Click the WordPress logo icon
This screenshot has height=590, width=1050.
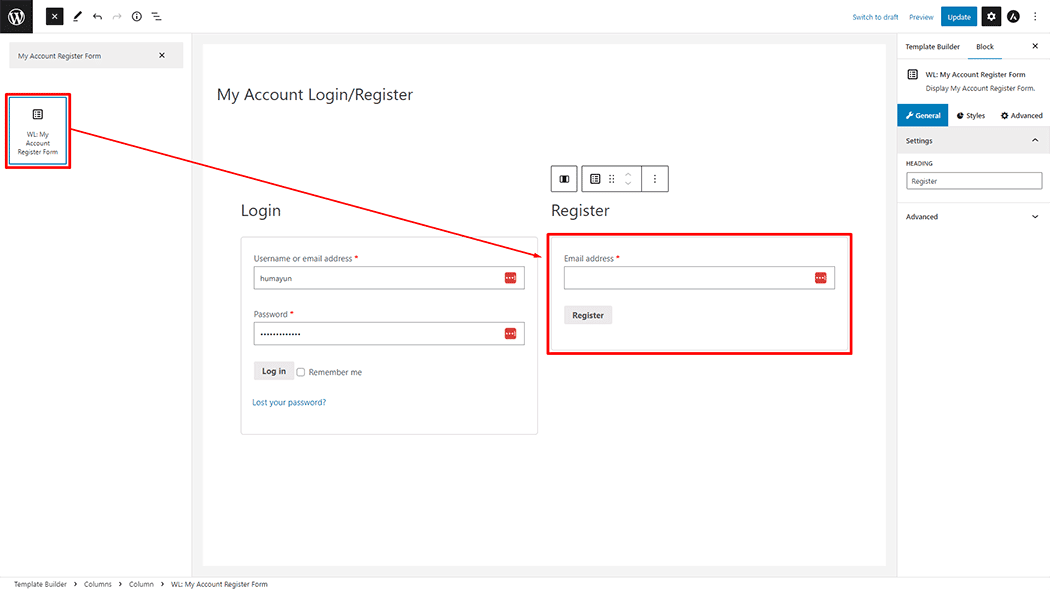15,16
